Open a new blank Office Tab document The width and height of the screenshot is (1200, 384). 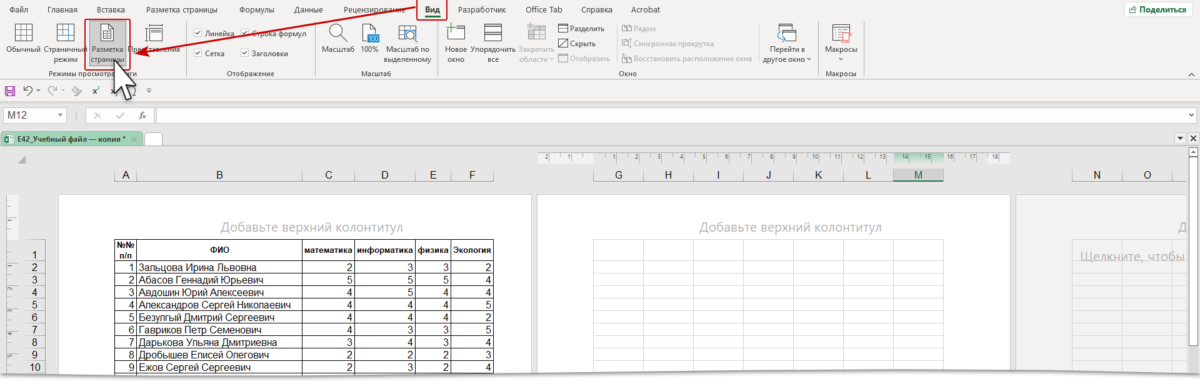153,139
